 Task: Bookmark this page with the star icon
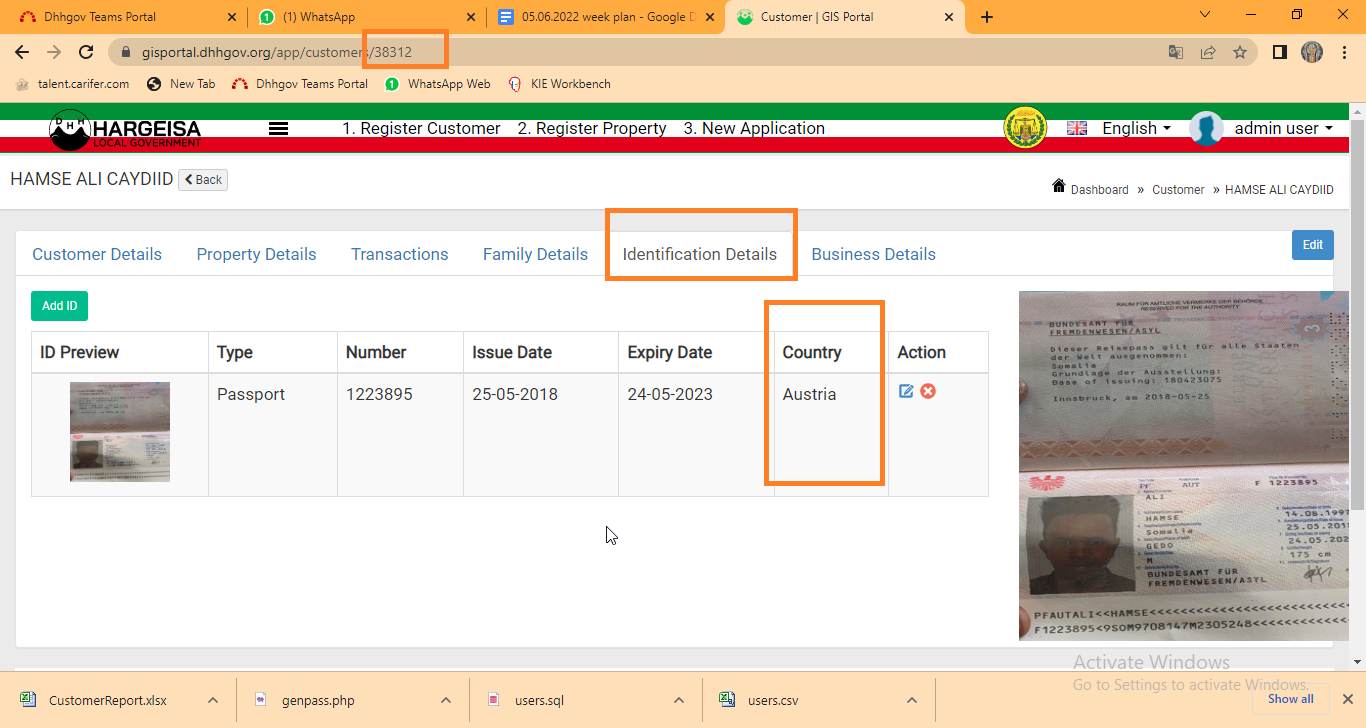[x=1240, y=52]
